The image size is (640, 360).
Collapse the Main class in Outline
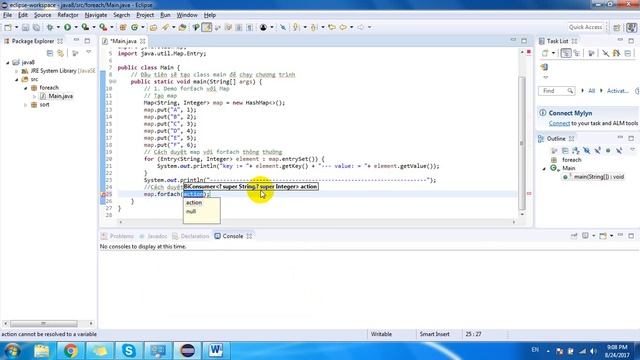point(544,169)
